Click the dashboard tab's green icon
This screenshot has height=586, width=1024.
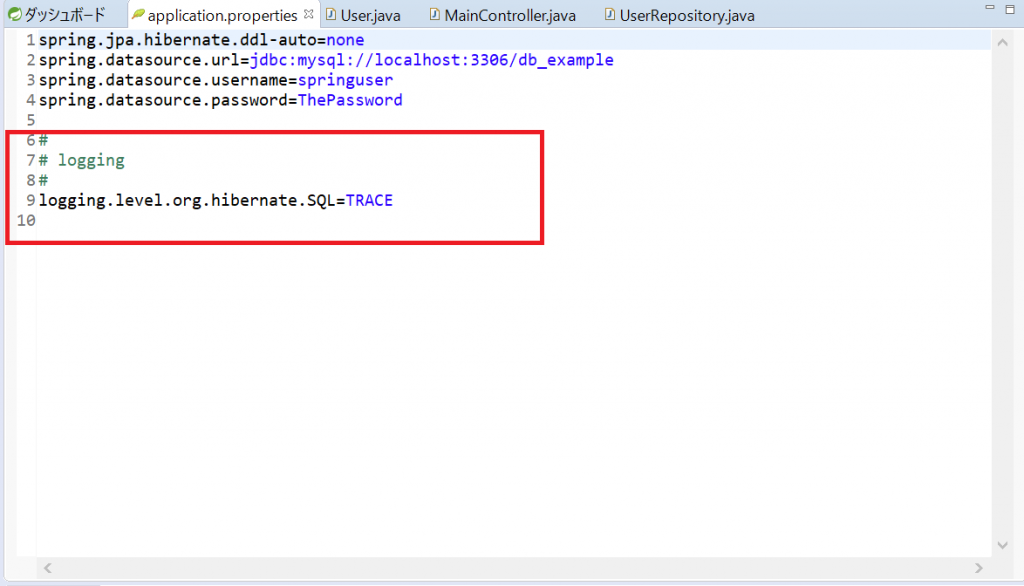tap(15, 15)
